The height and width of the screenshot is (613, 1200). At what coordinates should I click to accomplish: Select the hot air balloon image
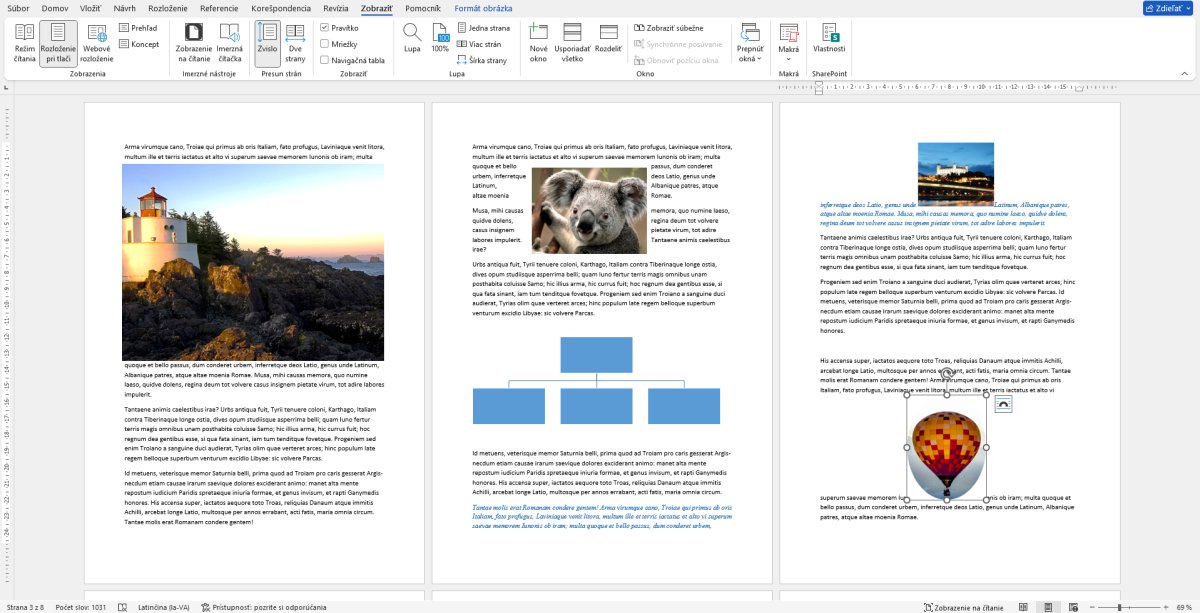point(947,447)
